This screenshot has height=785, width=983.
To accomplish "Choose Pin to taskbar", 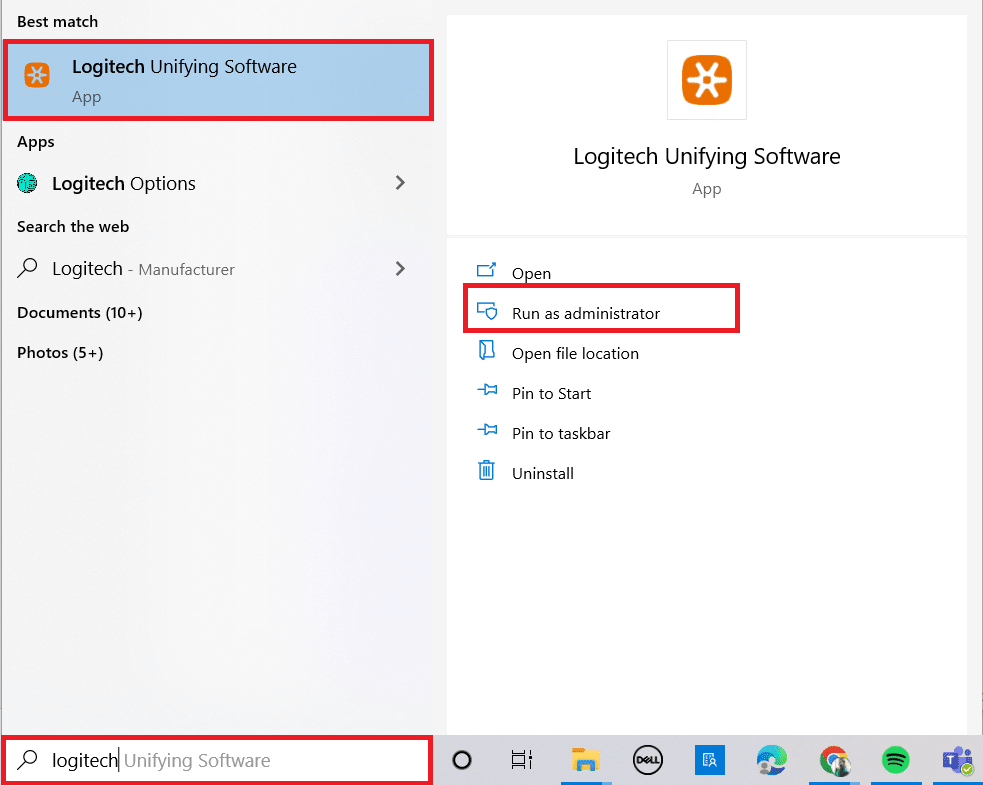I will (x=560, y=433).
